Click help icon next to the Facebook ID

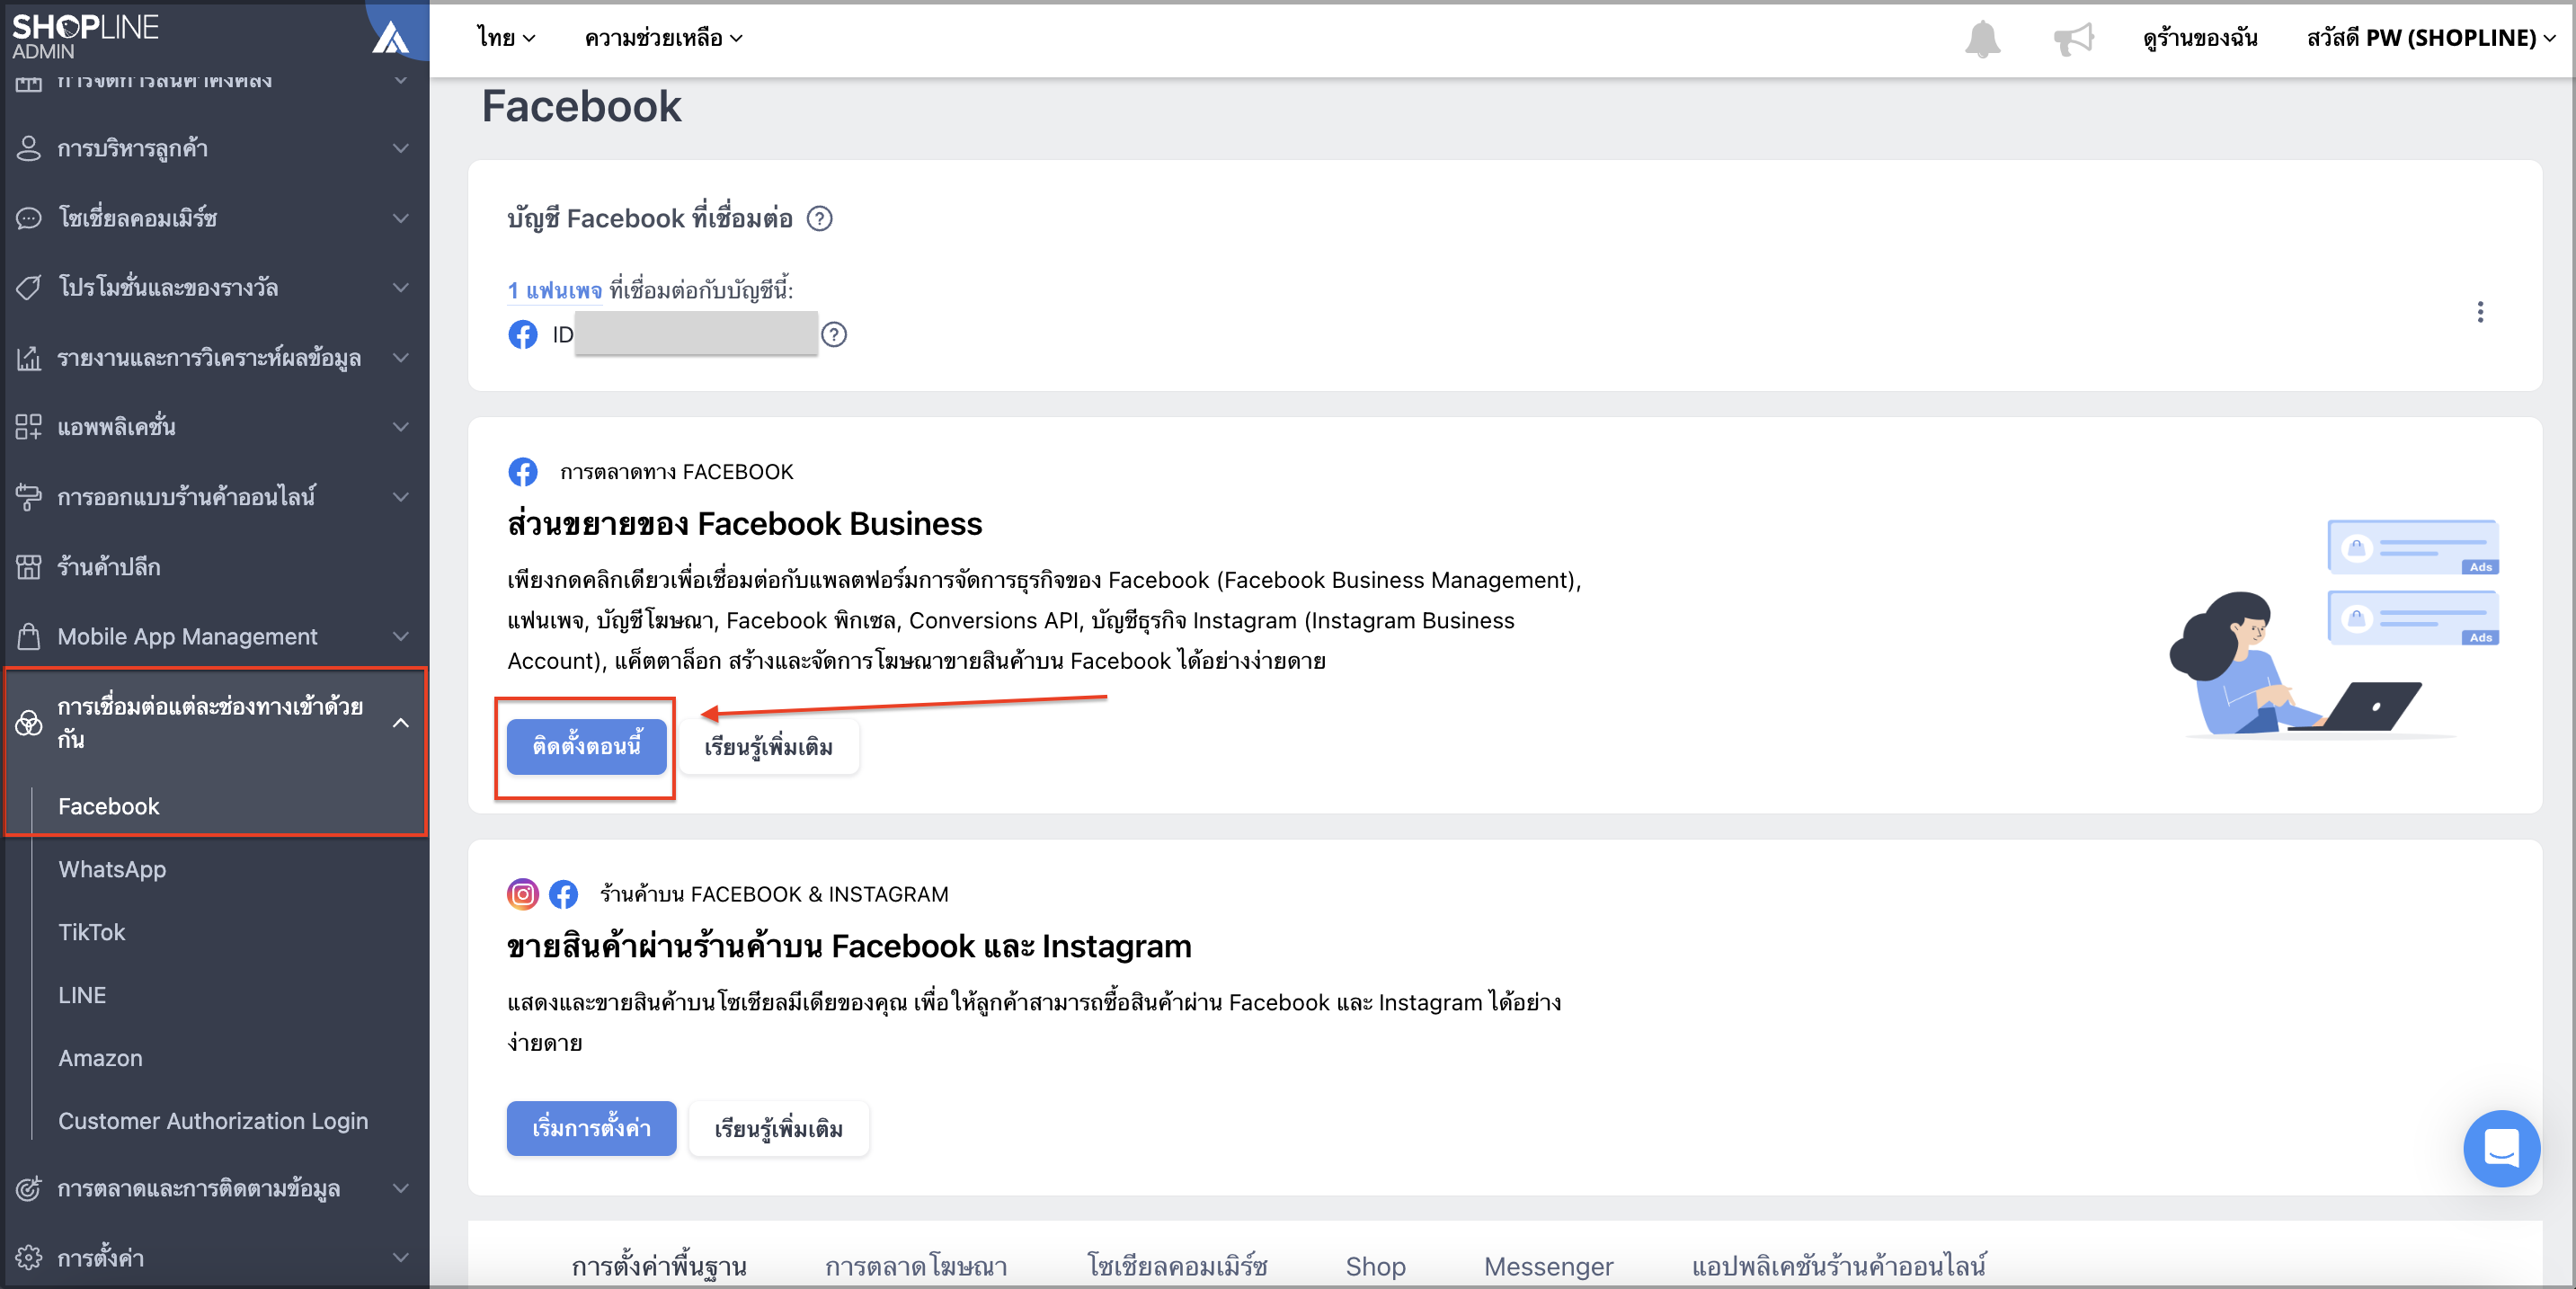click(834, 334)
